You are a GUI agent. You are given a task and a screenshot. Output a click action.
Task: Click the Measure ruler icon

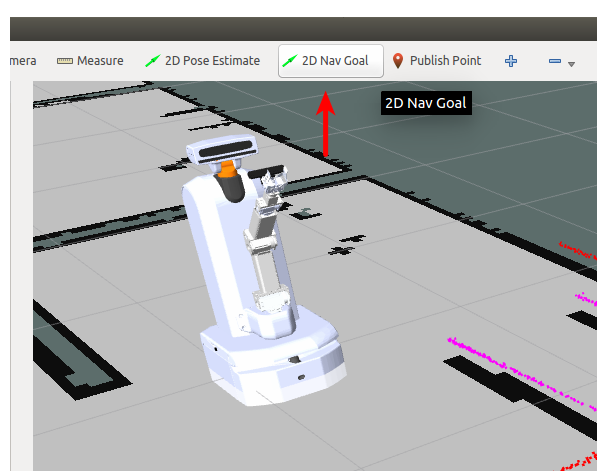click(x=65, y=61)
